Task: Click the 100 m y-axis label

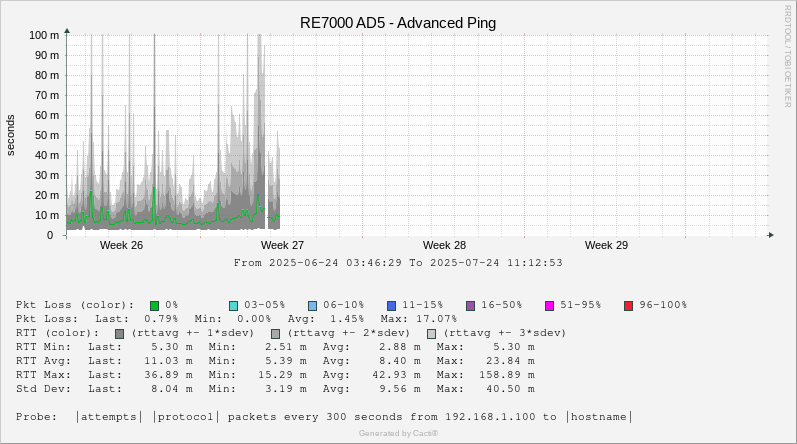Action: [x=43, y=35]
